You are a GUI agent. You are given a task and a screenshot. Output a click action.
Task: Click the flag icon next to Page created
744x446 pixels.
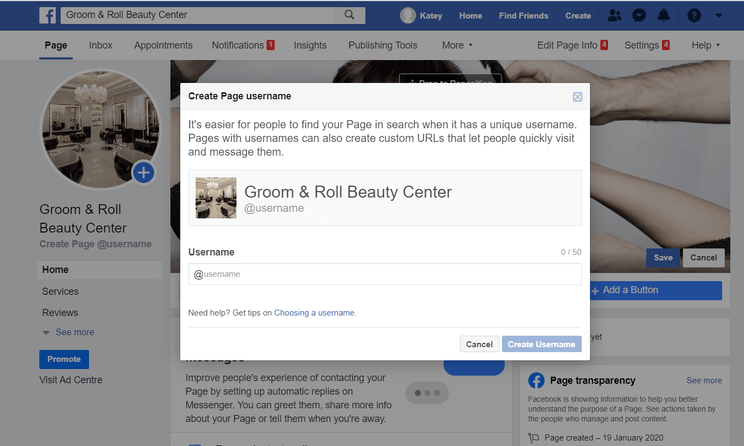(534, 437)
